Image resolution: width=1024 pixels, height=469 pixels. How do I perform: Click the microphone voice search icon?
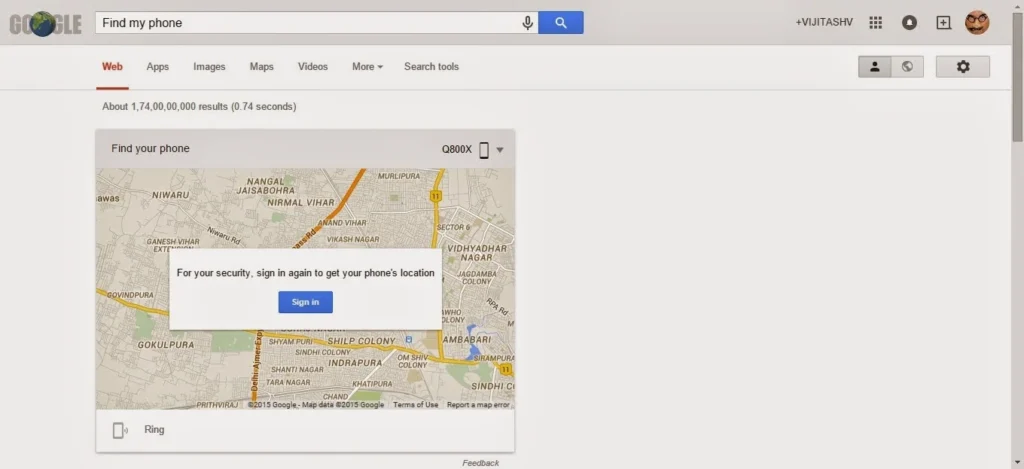(x=527, y=23)
